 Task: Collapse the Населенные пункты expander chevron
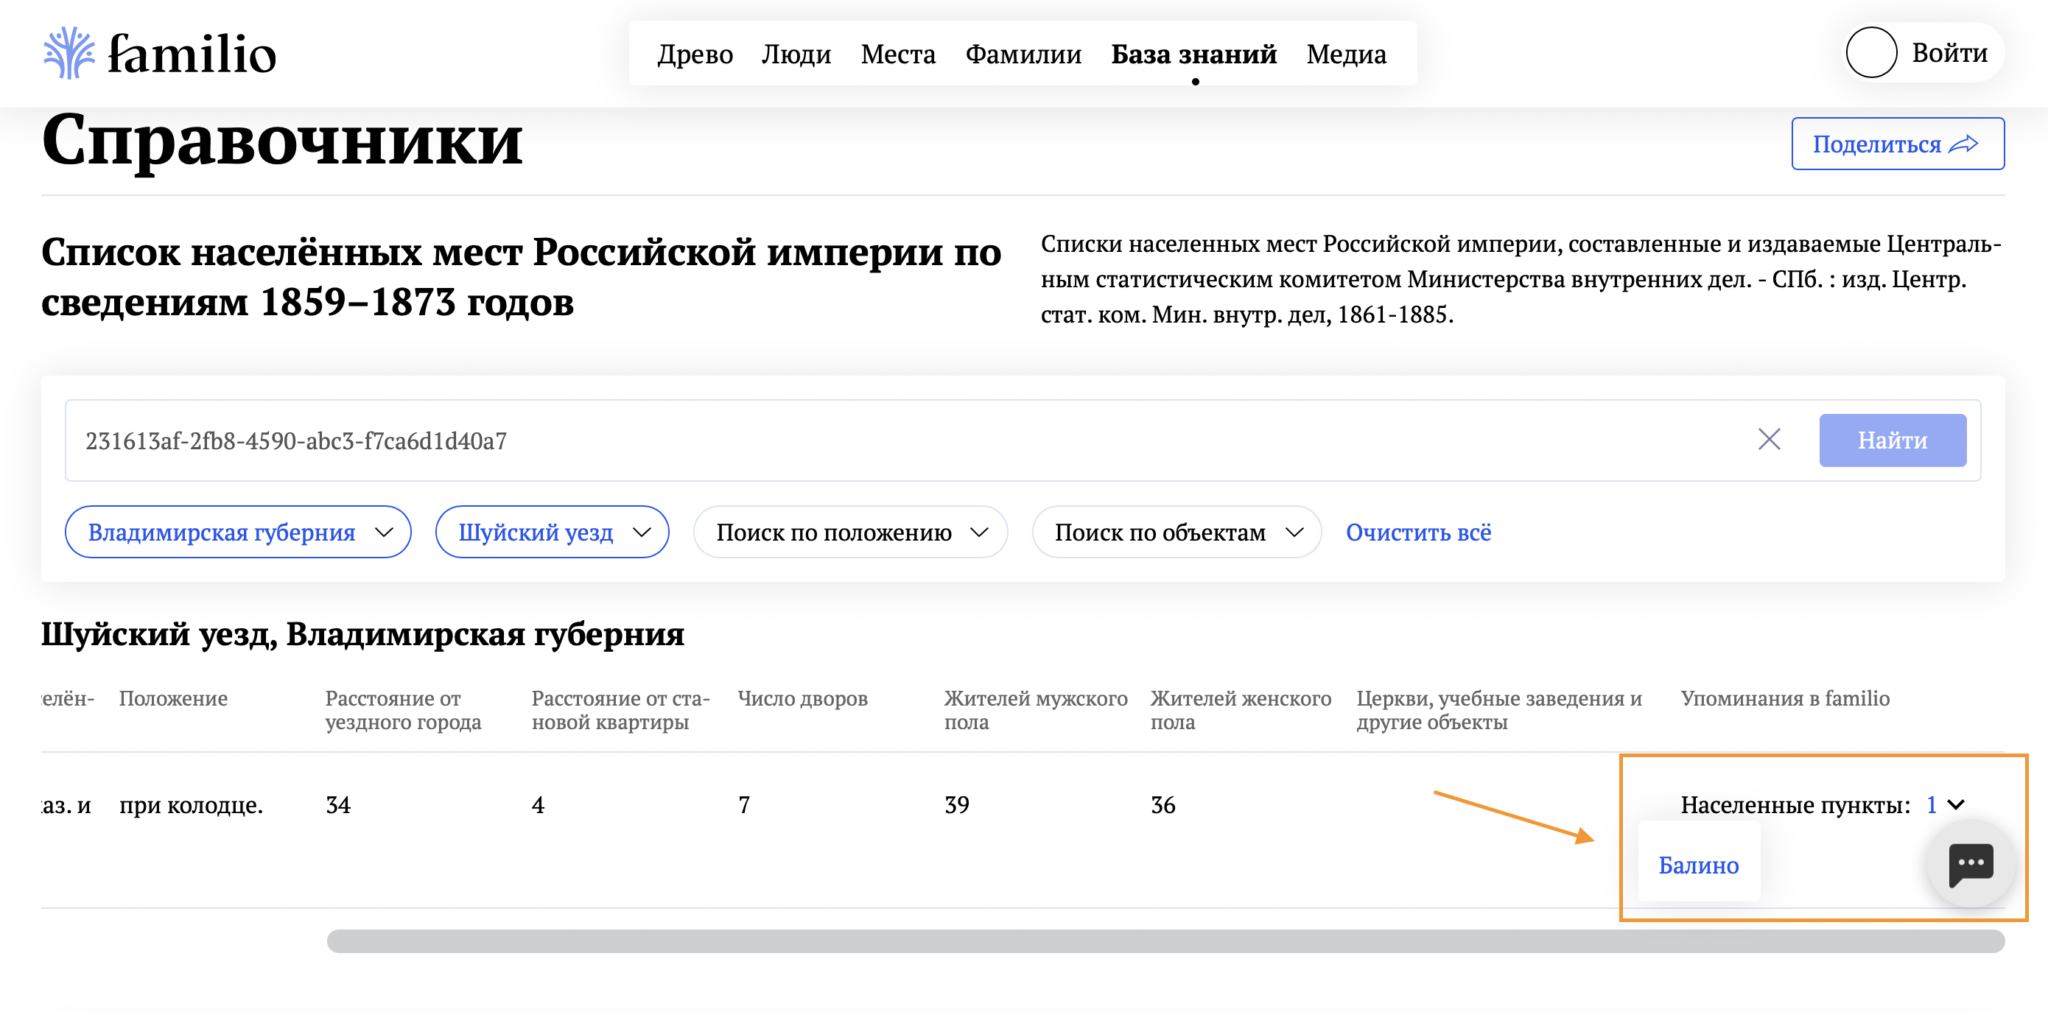click(x=1957, y=805)
